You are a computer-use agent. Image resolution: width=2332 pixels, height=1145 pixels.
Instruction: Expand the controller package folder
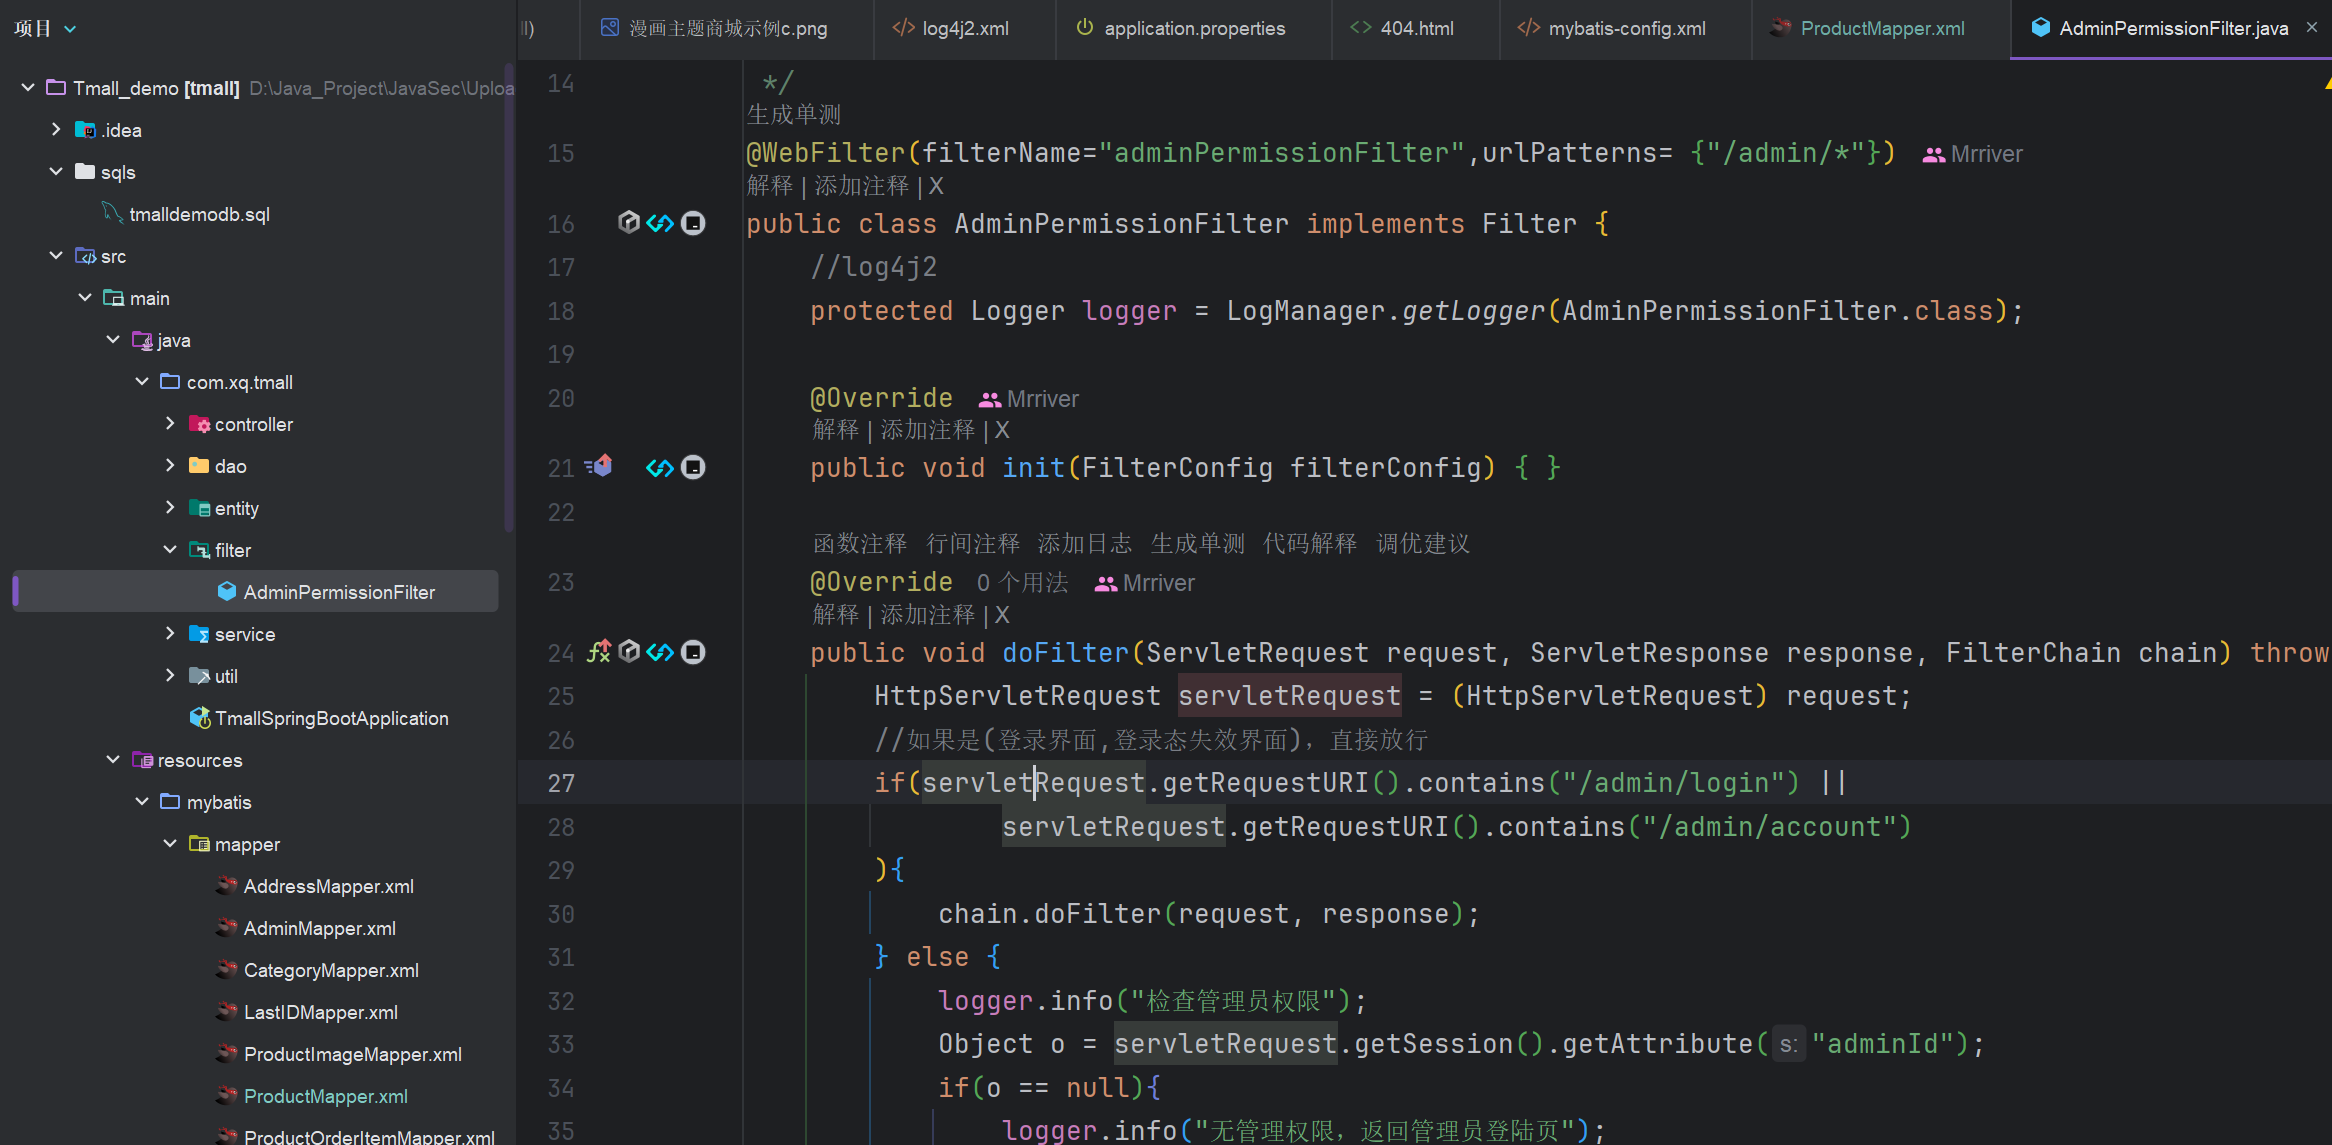[x=170, y=424]
